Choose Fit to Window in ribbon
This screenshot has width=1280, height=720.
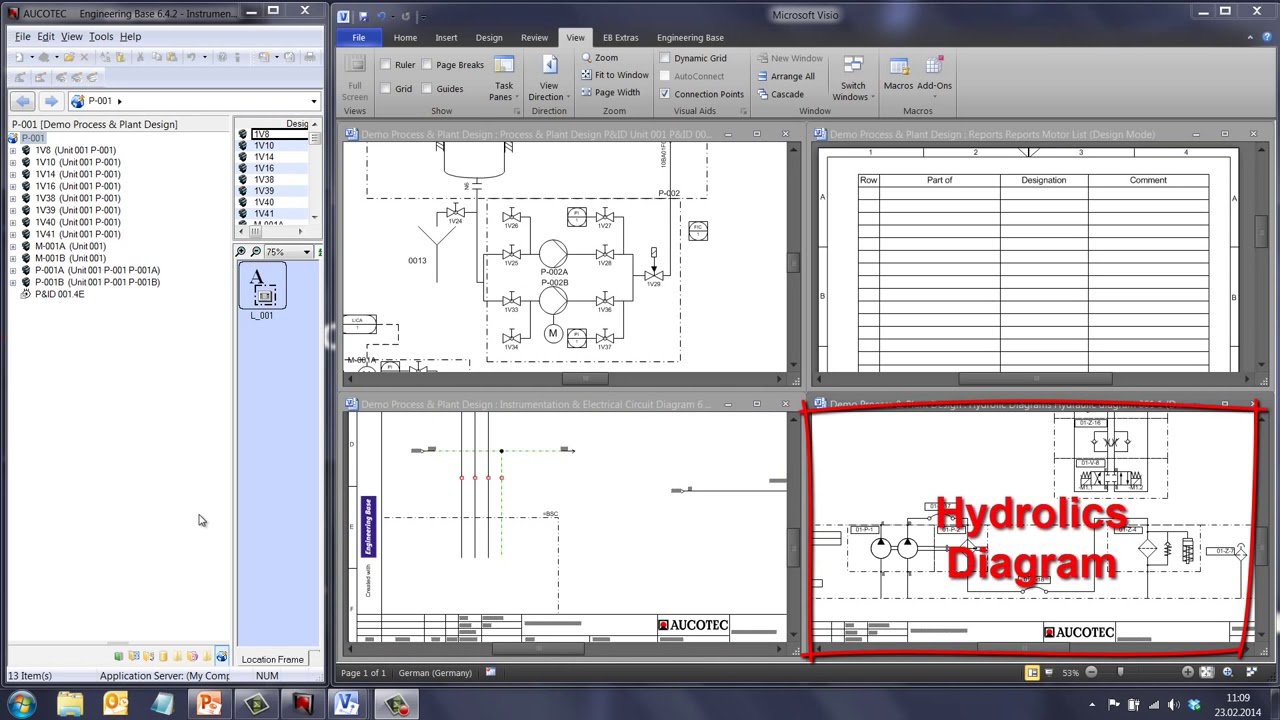pos(615,75)
